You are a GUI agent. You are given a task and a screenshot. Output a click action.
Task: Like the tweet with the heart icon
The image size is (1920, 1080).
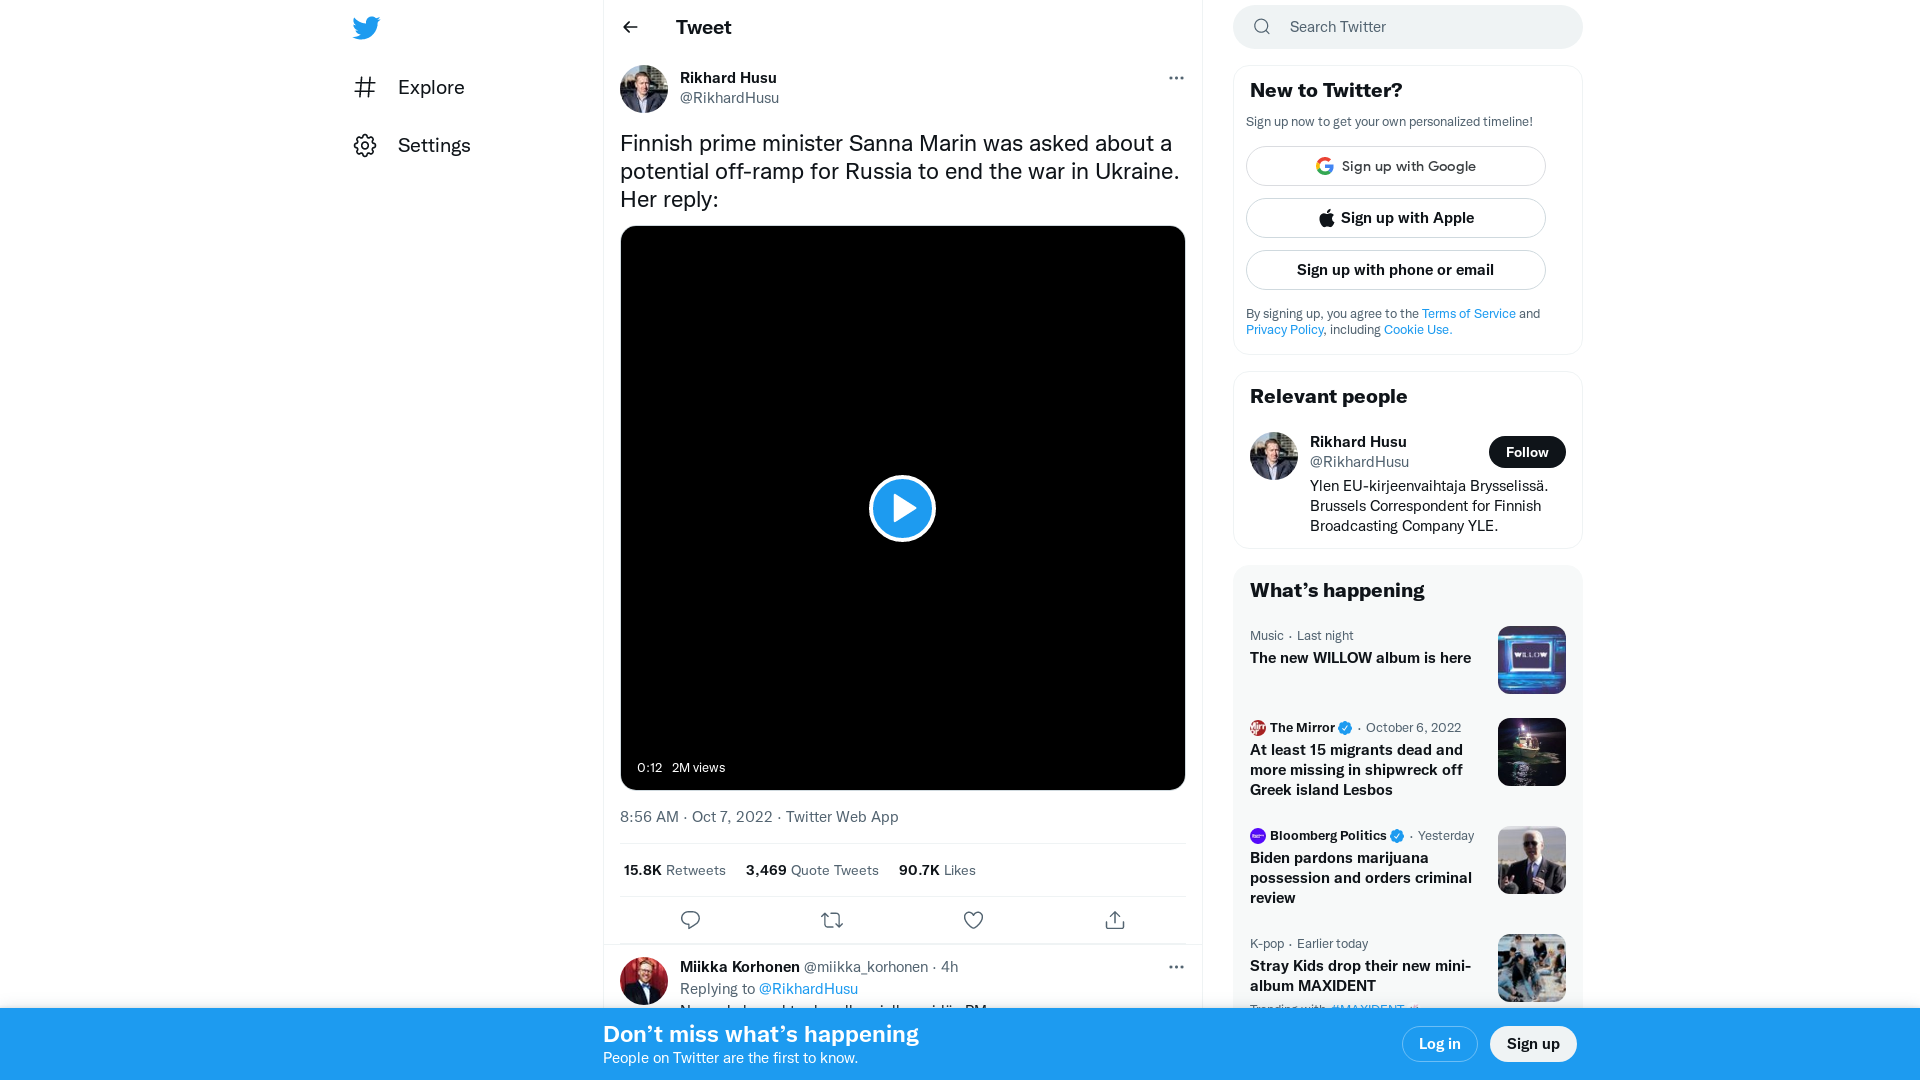pyautogui.click(x=973, y=920)
